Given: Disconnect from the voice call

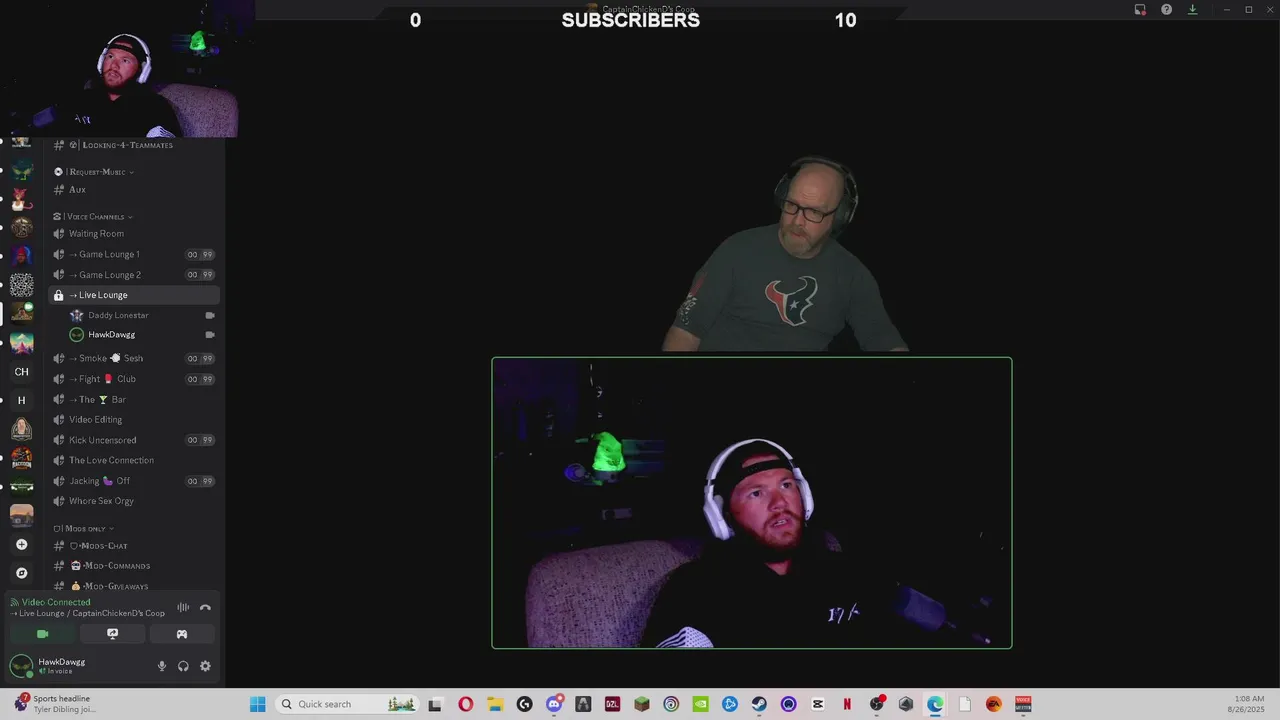Looking at the screenshot, I should (x=205, y=607).
